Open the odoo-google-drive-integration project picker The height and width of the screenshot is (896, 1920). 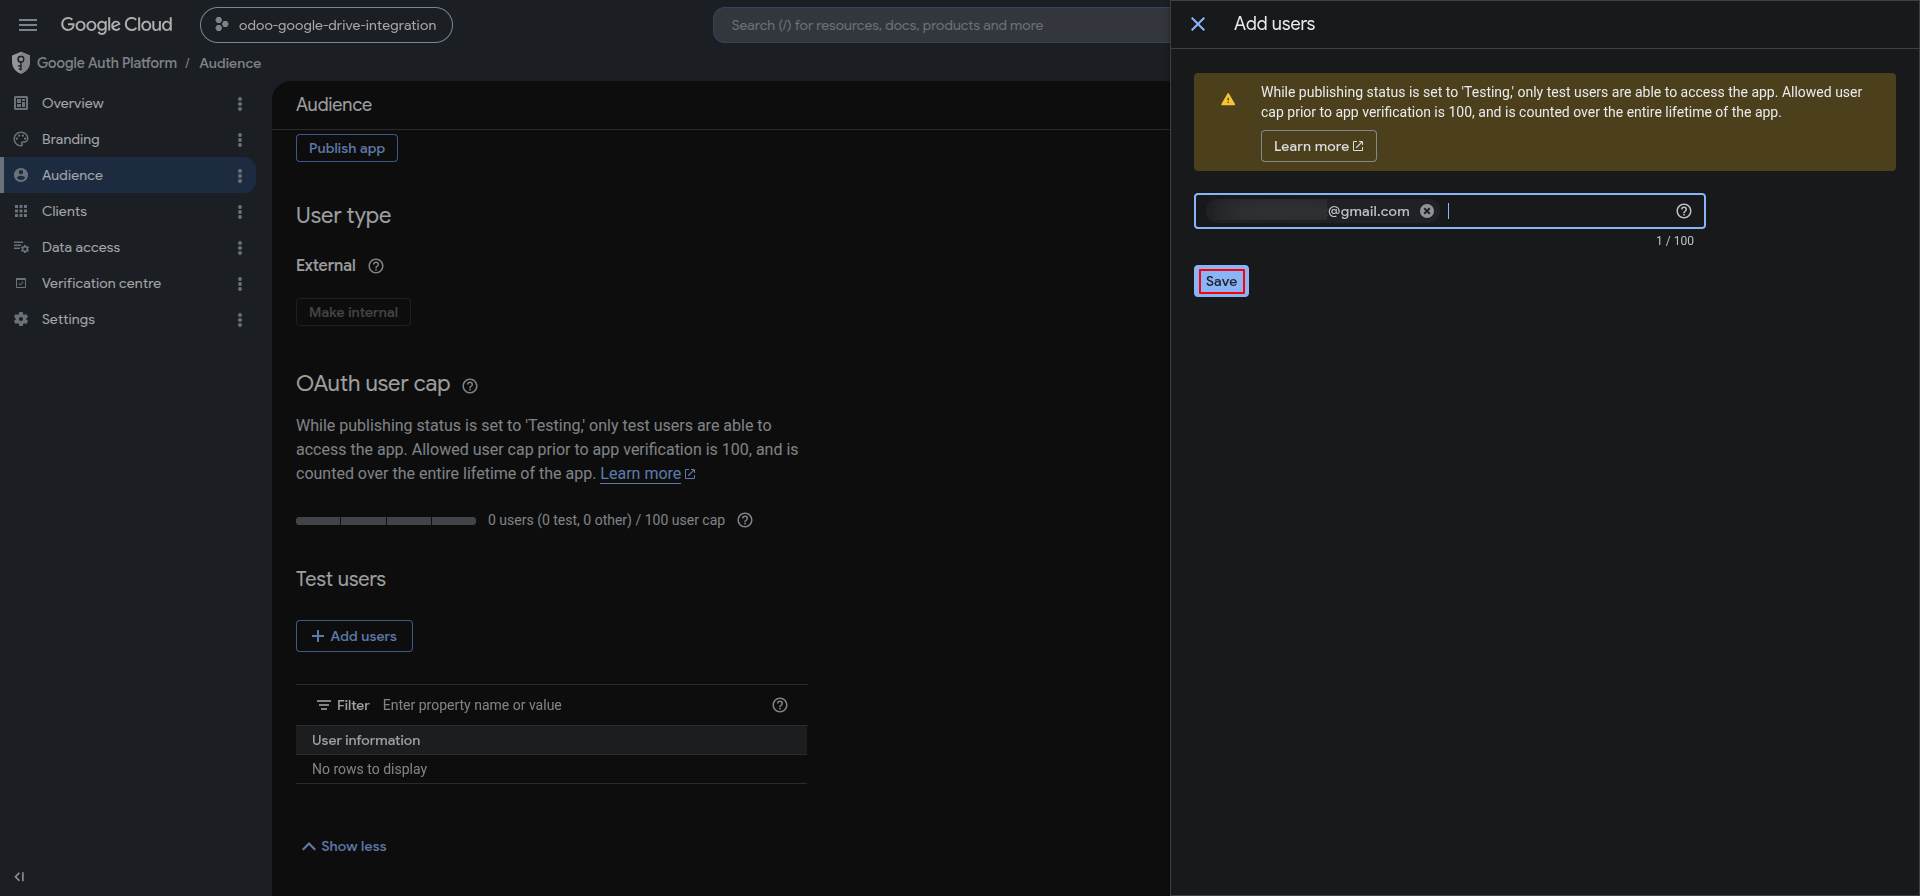point(326,25)
